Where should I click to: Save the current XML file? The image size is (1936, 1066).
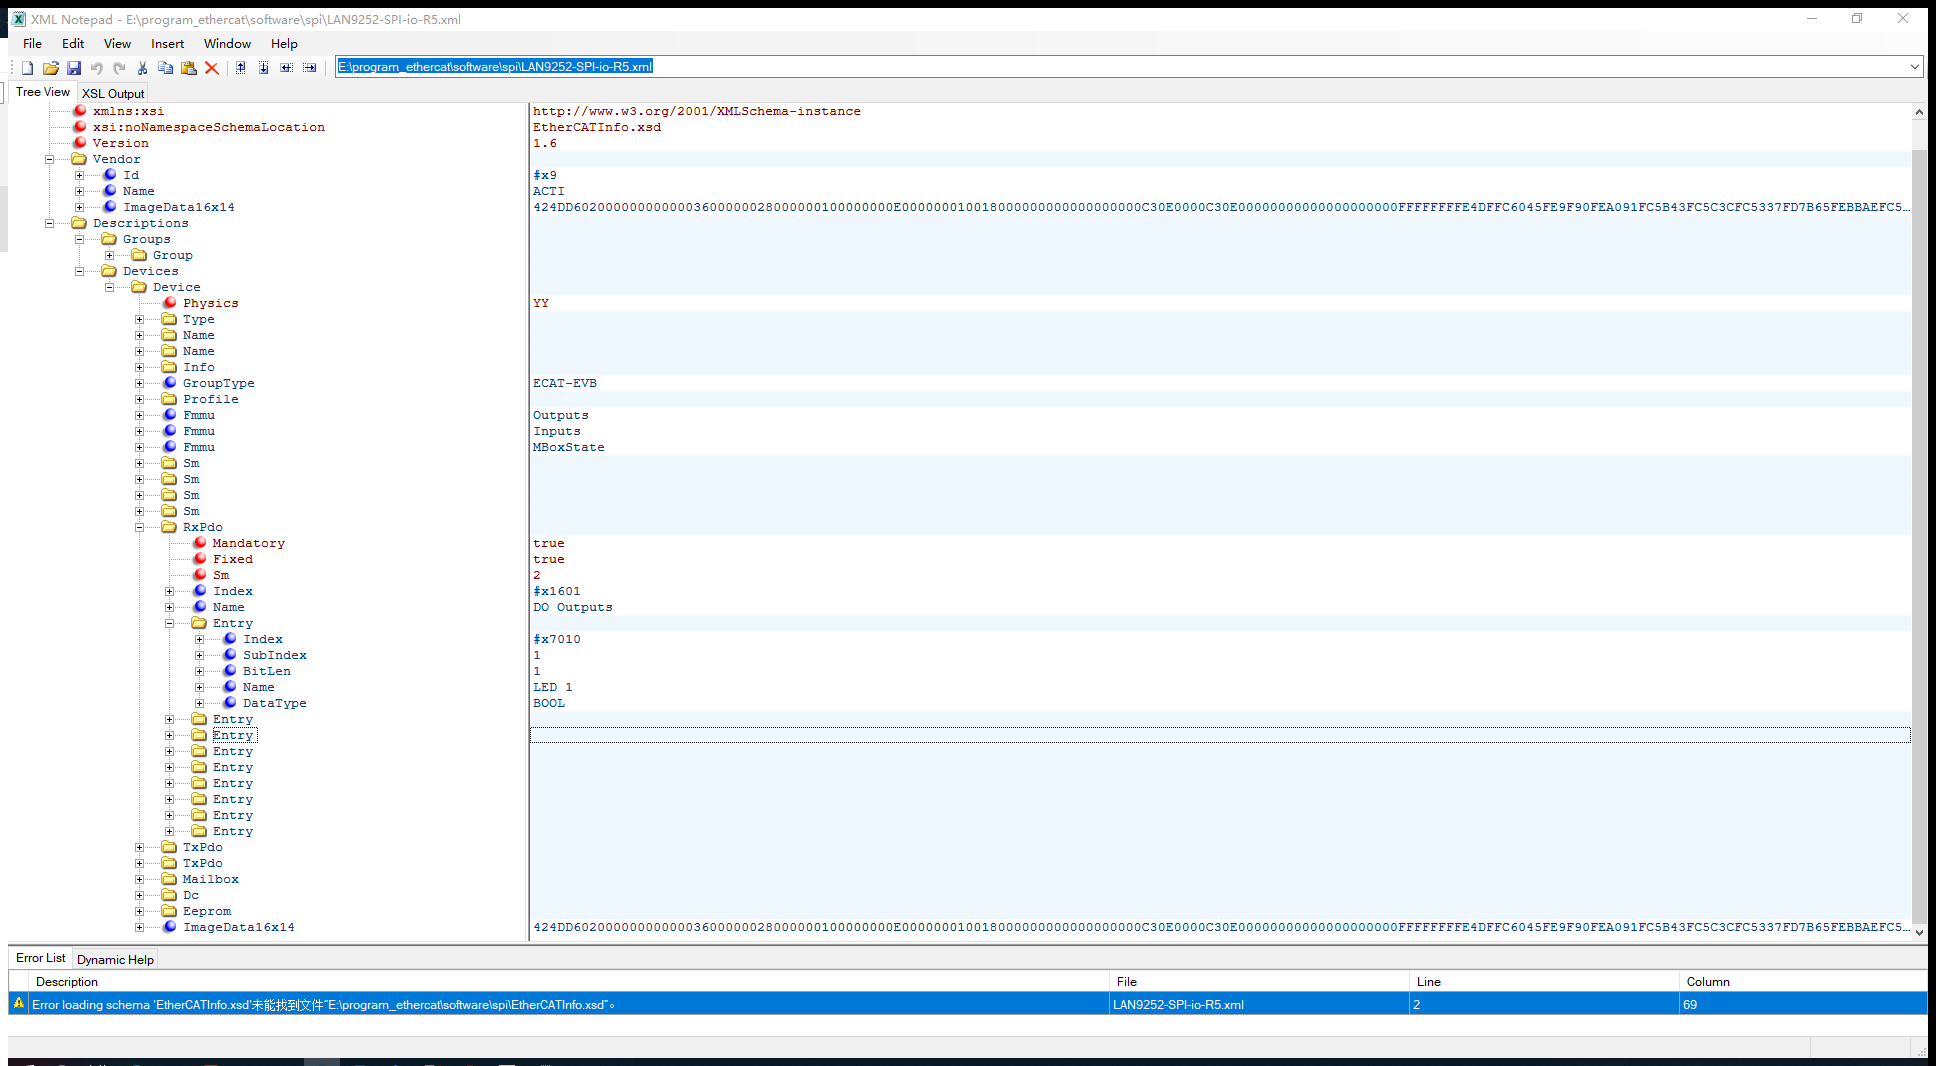(x=74, y=67)
